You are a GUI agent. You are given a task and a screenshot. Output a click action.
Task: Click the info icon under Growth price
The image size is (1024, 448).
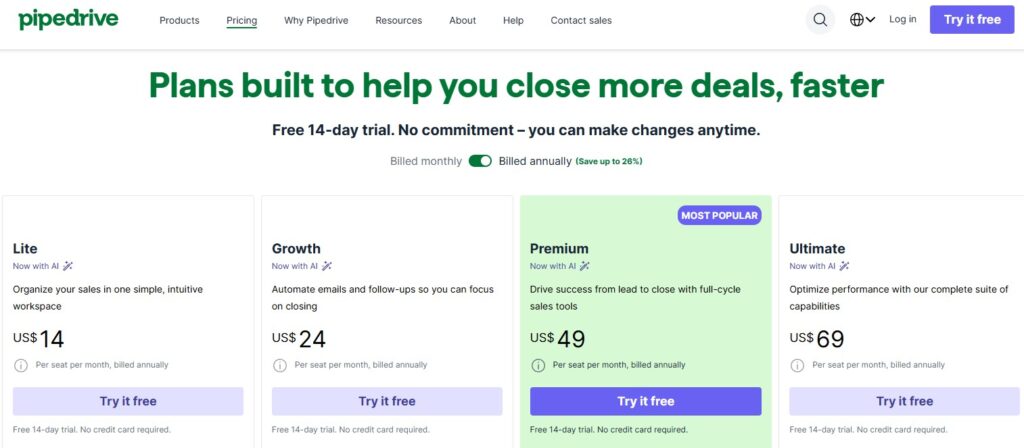(278, 365)
